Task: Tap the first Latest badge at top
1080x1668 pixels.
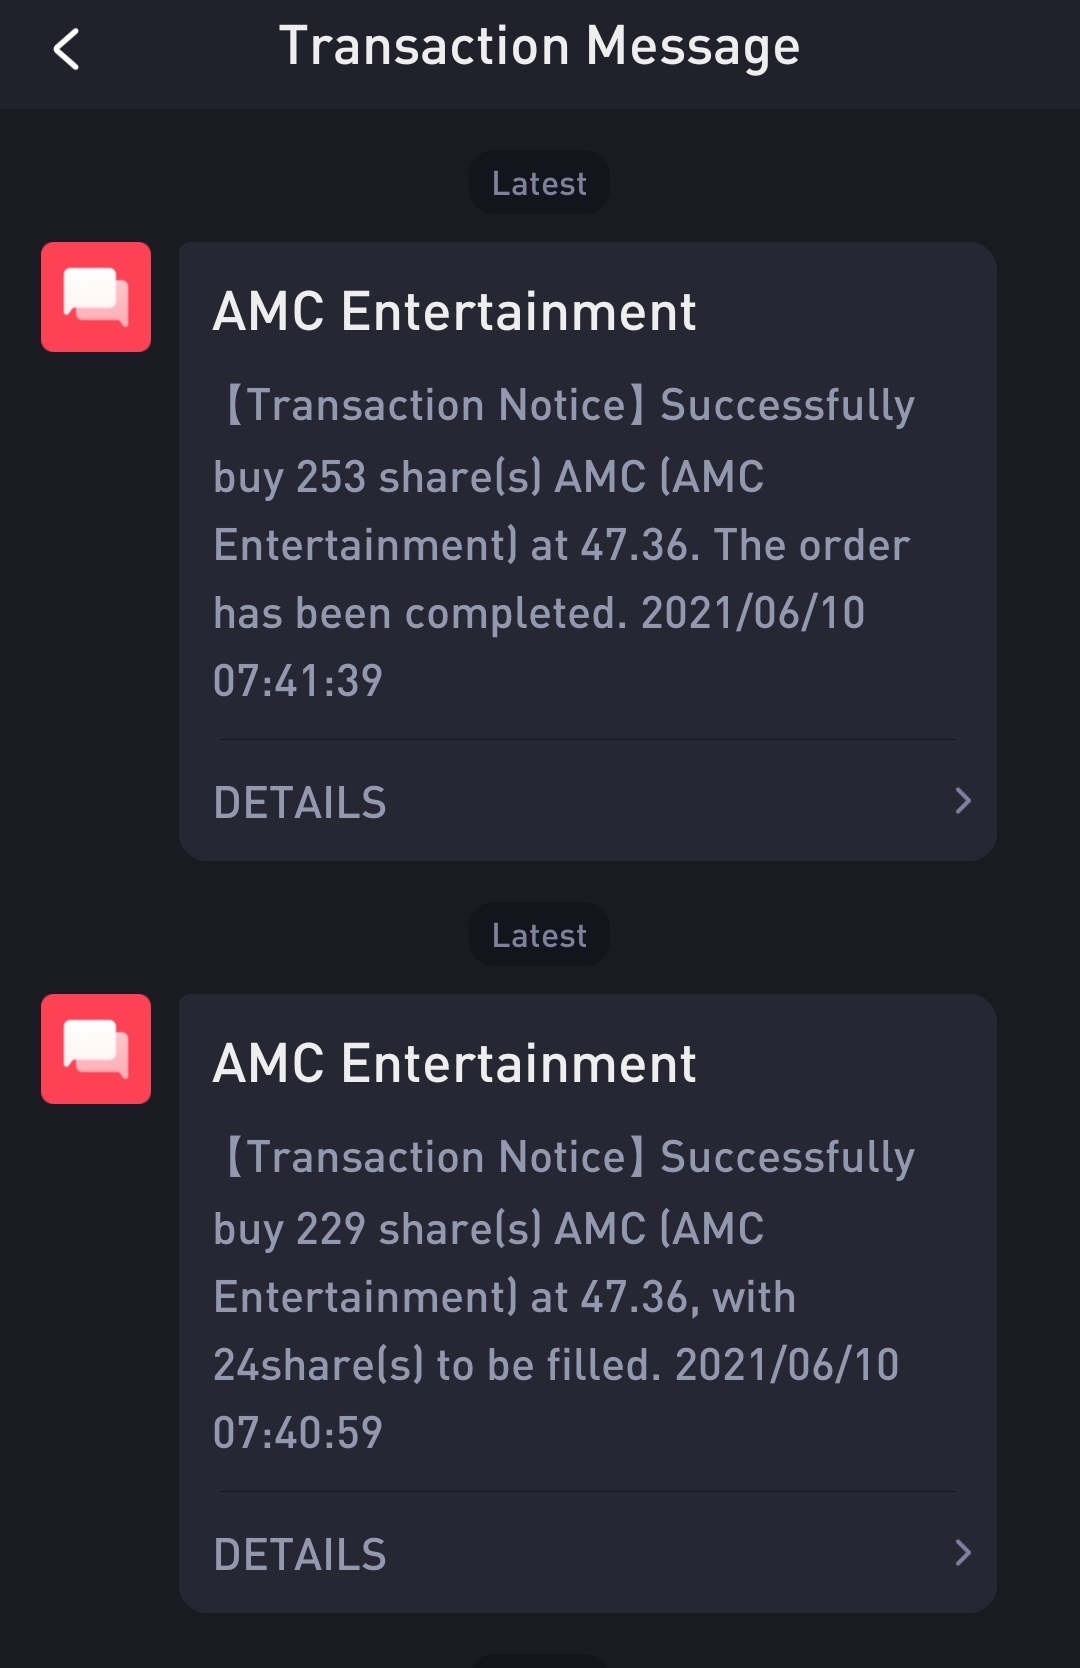Action: tap(539, 183)
